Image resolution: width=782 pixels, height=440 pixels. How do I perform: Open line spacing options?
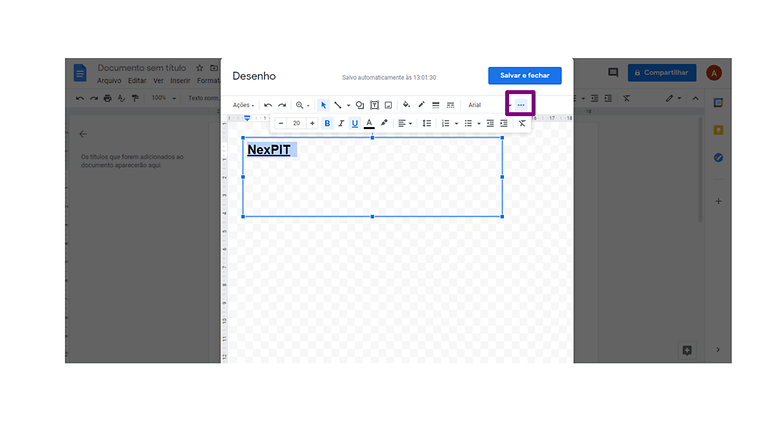[x=427, y=123]
